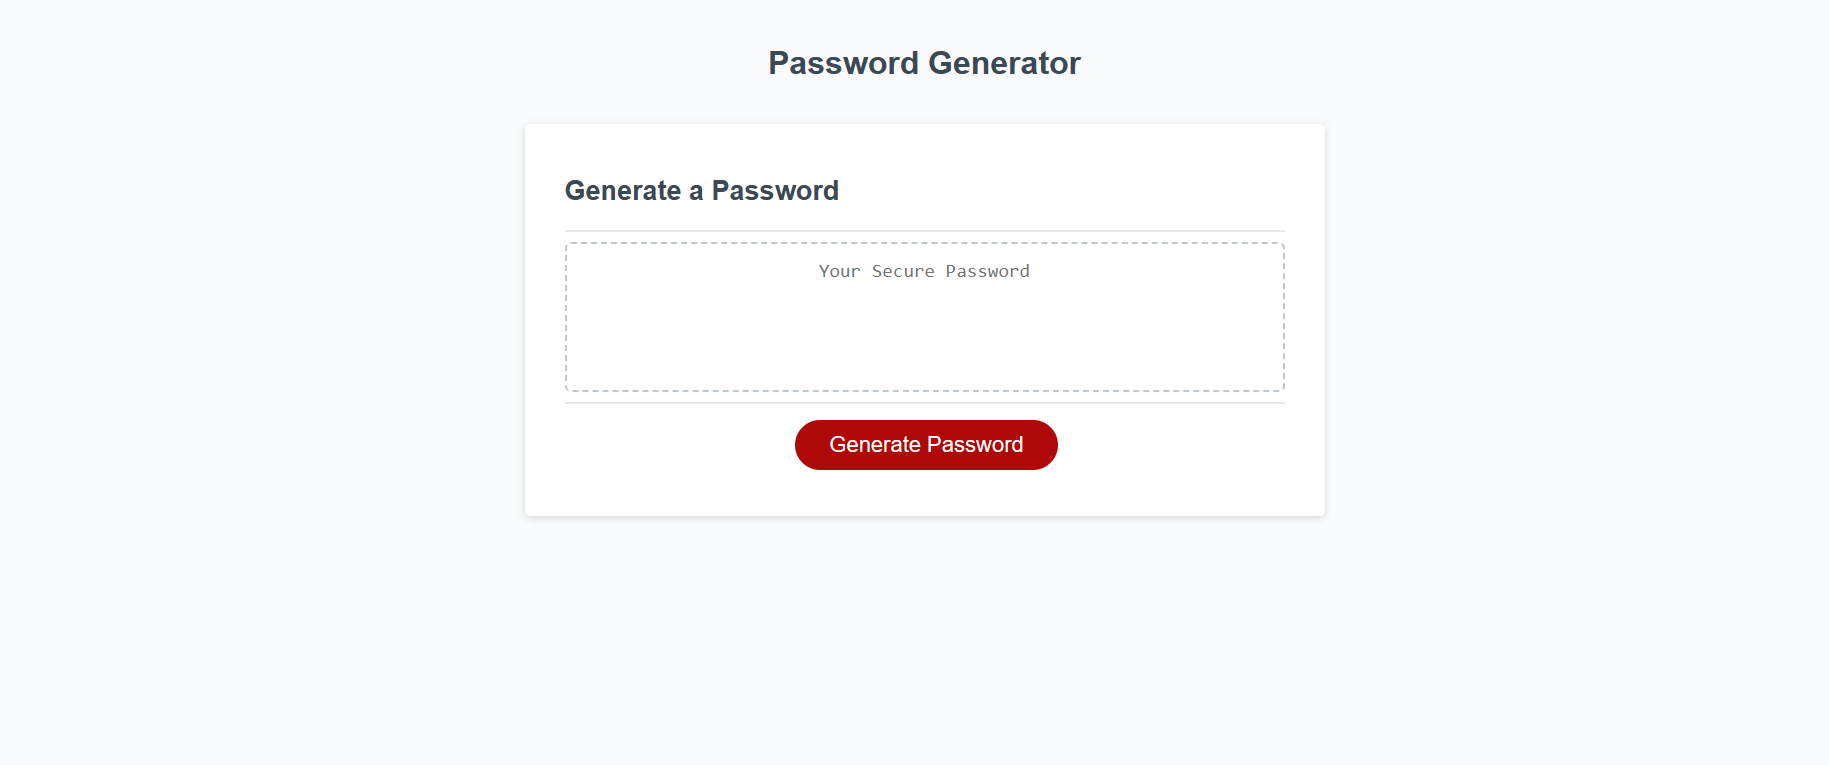Click the dashed border of the password area
The image size is (1829, 765).
925,243
